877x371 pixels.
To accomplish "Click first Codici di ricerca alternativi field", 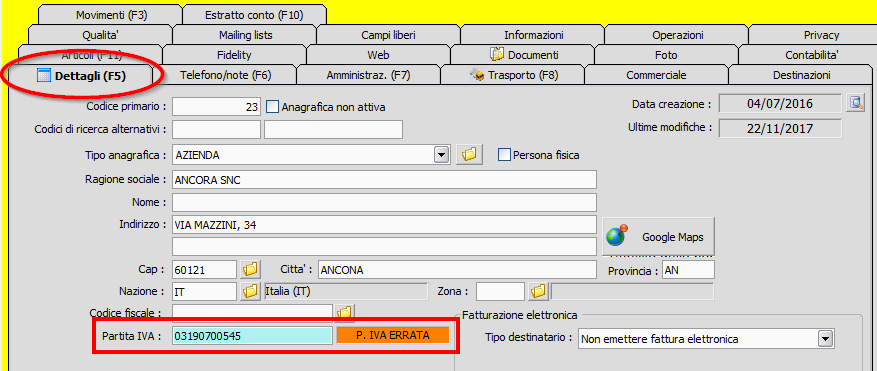I will coord(216,129).
